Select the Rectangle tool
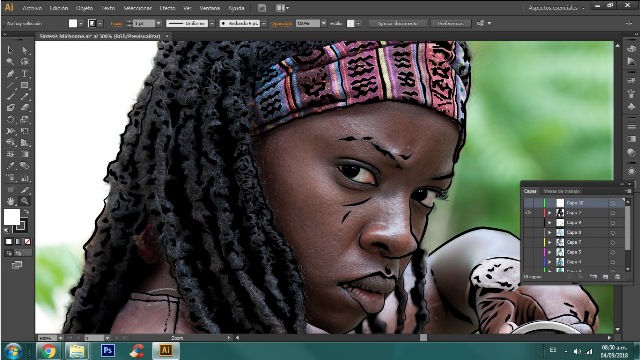The width and height of the screenshot is (640, 360). click(x=24, y=85)
